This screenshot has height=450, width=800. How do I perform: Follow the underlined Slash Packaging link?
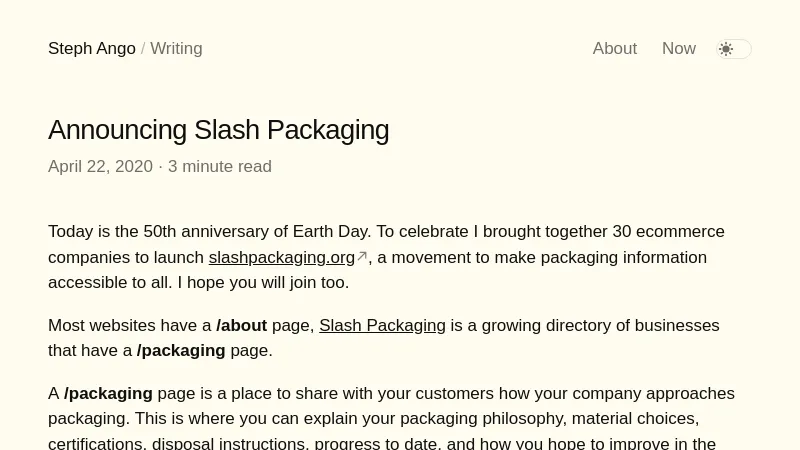click(x=382, y=326)
